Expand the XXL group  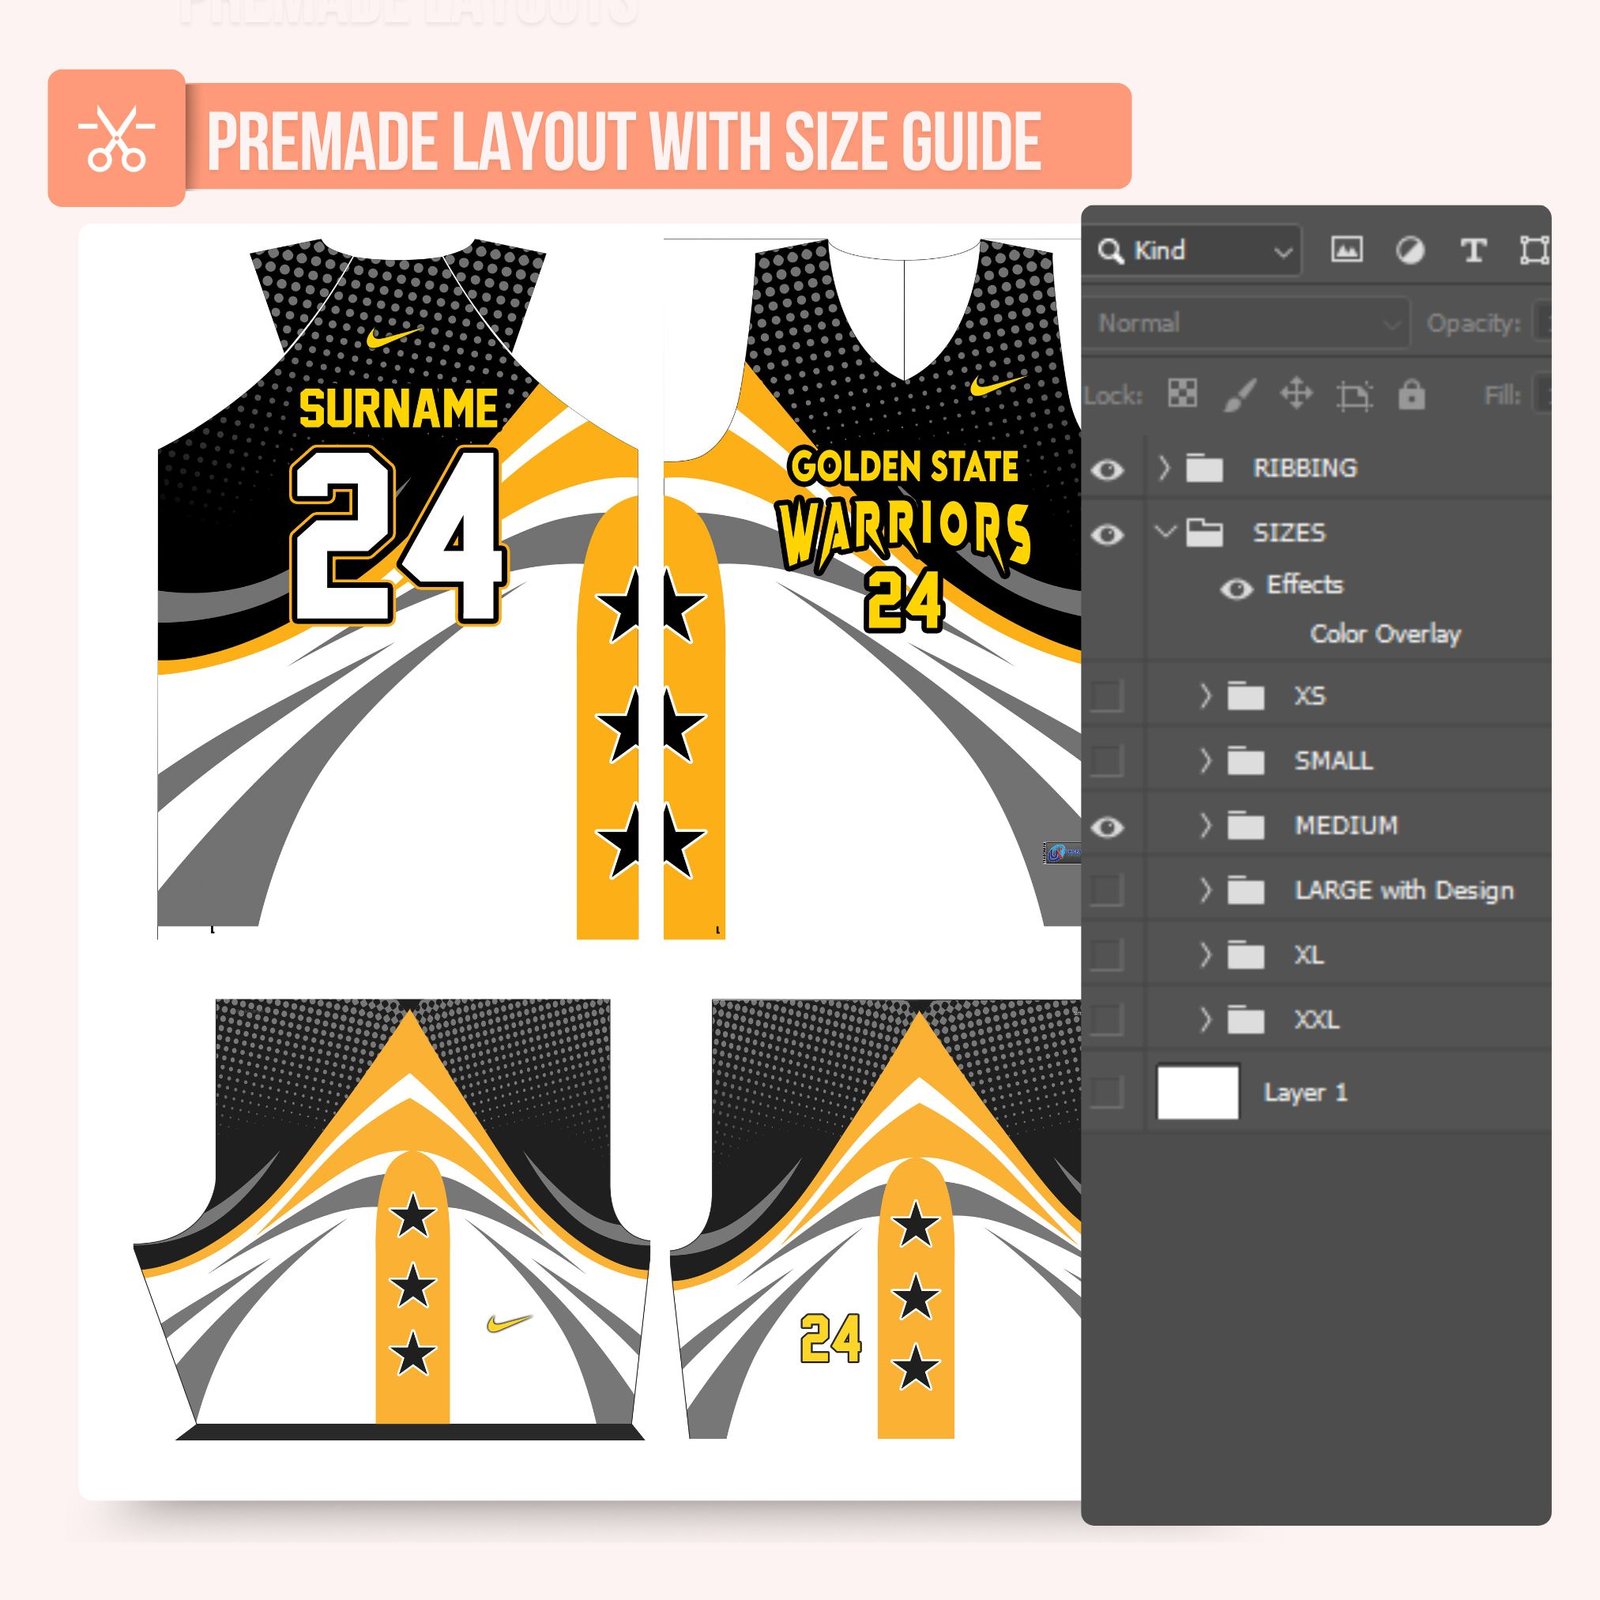[x=1205, y=1019]
